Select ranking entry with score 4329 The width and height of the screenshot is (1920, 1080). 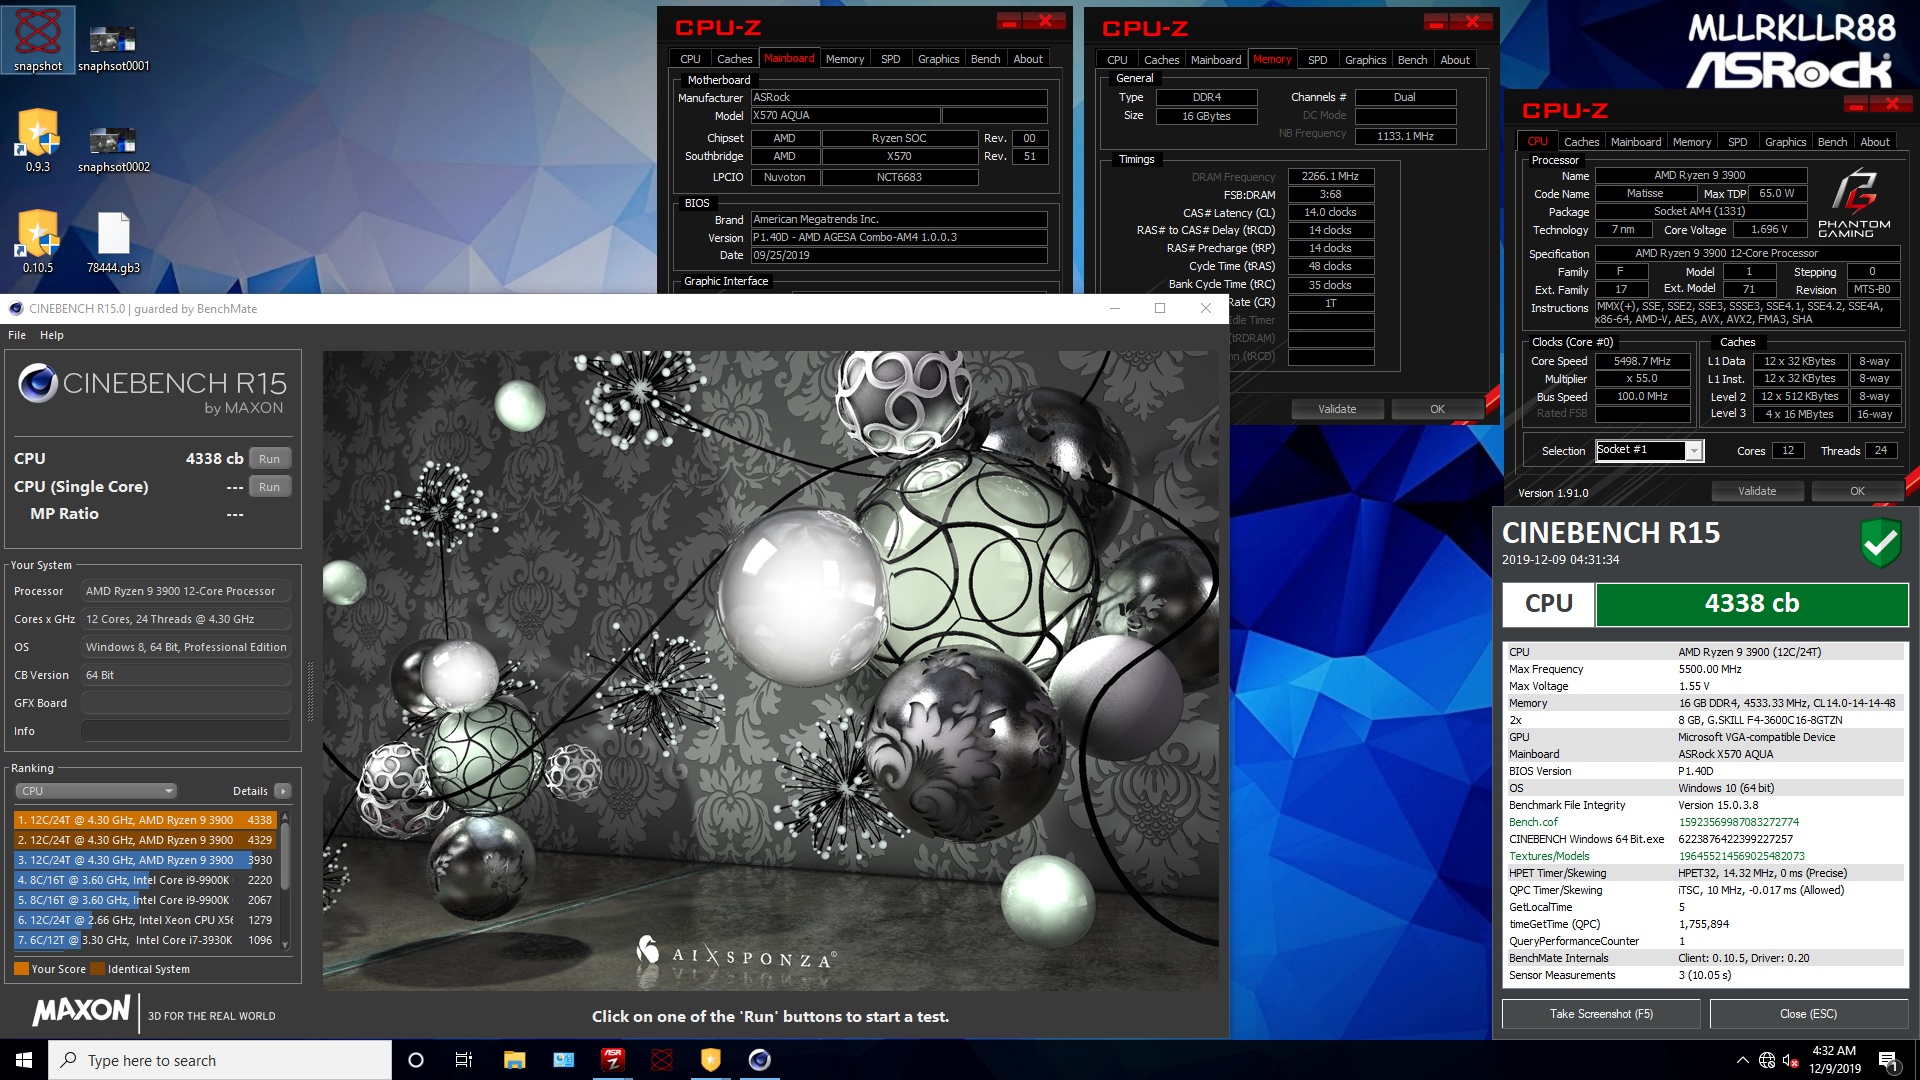[145, 840]
